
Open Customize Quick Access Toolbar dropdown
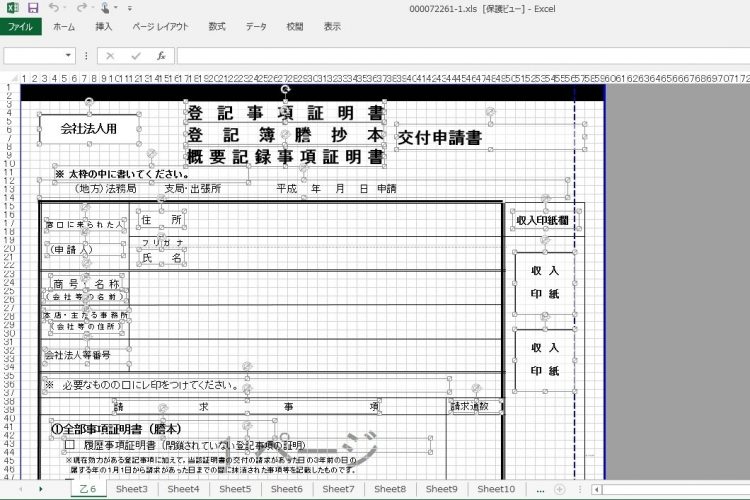click(129, 9)
